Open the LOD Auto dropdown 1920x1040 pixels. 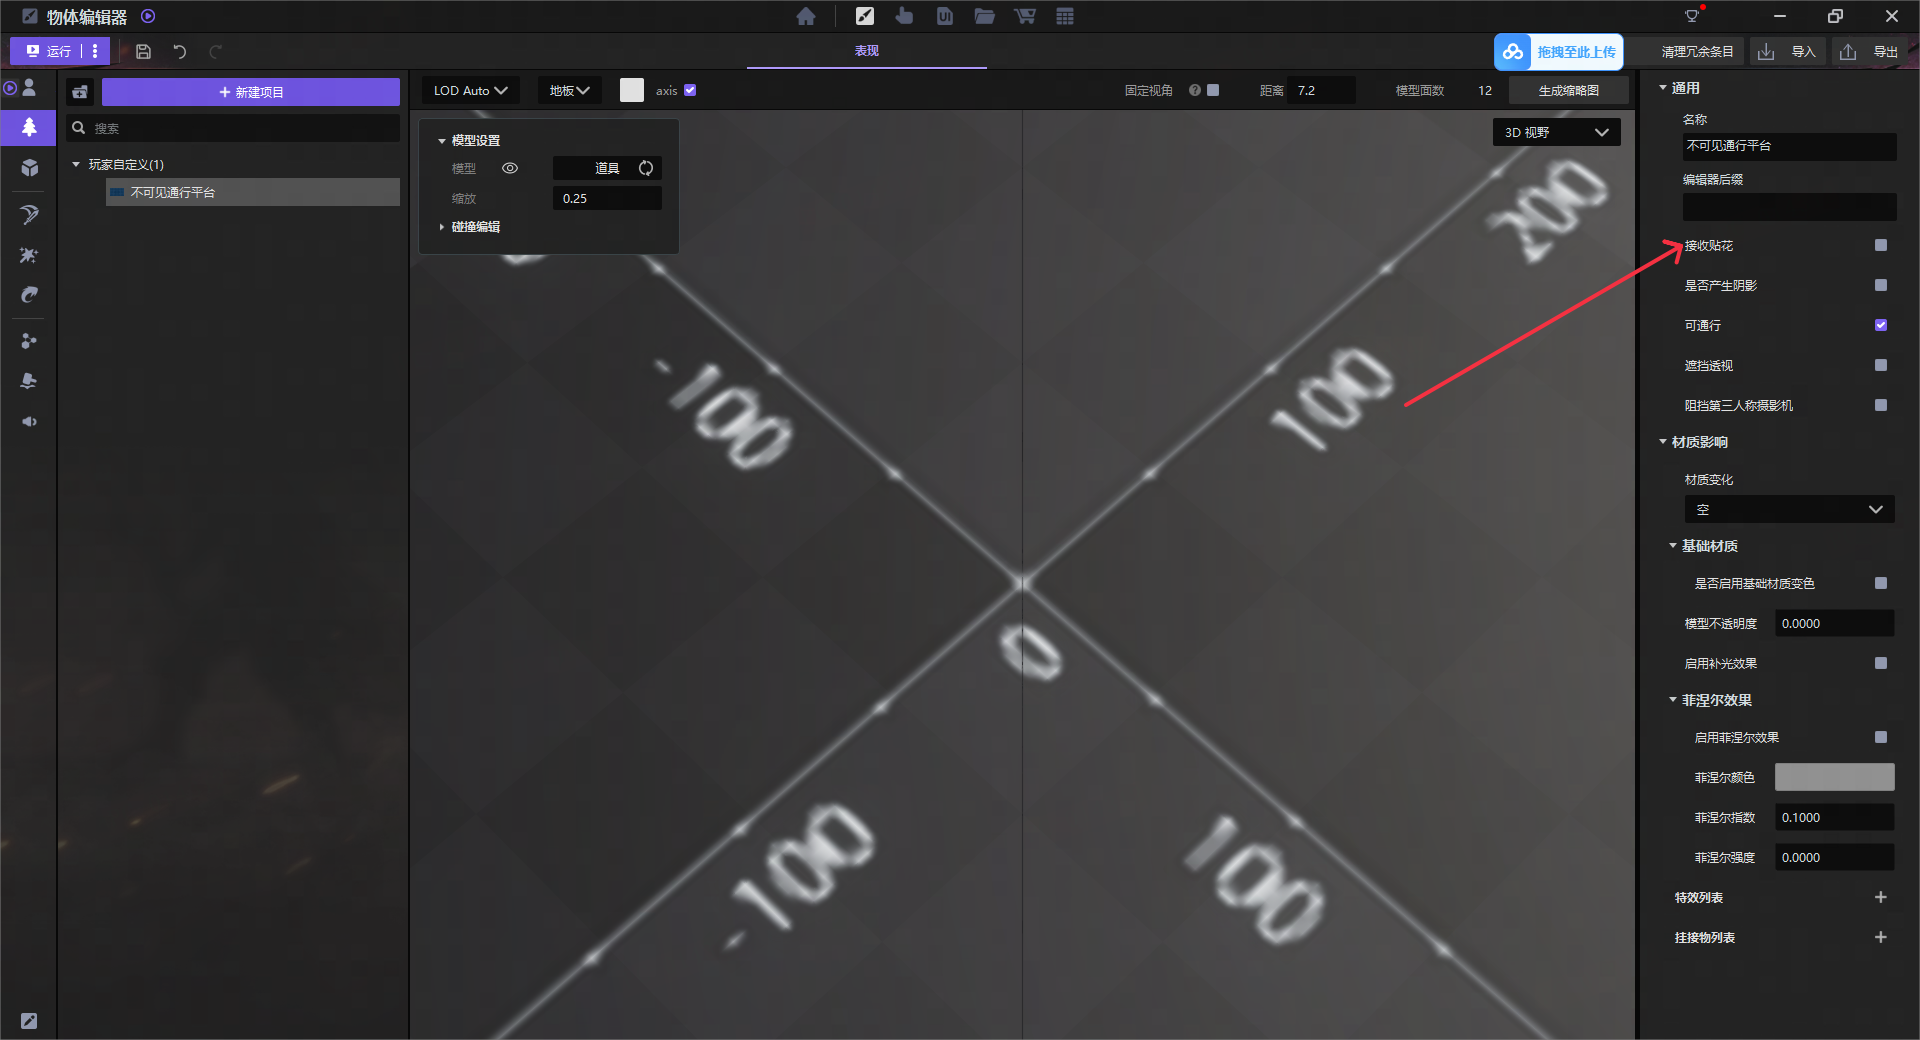470,90
